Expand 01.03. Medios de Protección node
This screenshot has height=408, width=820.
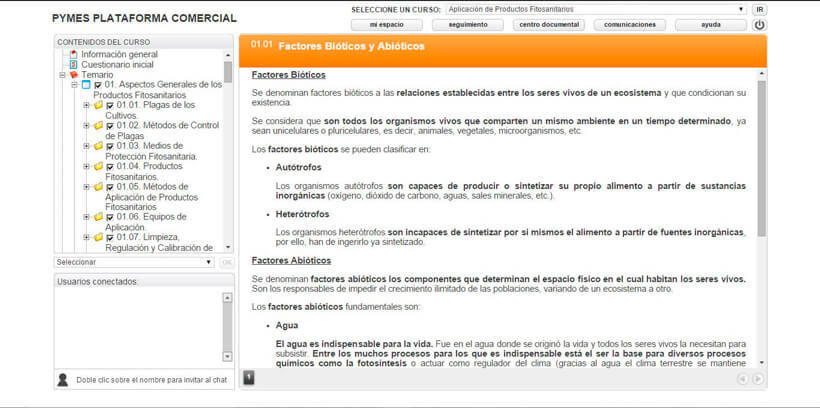click(x=86, y=146)
